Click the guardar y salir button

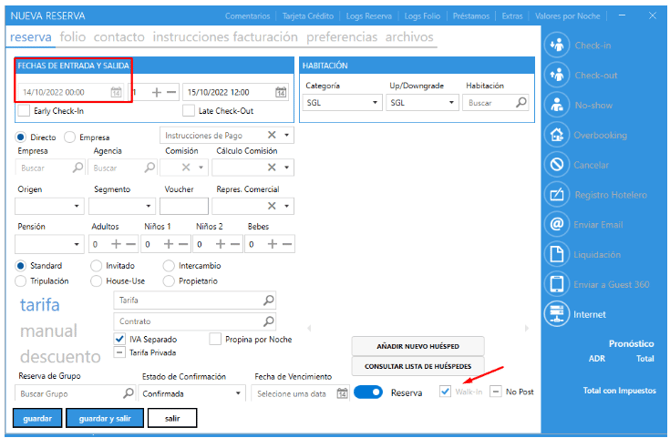pyautogui.click(x=104, y=419)
